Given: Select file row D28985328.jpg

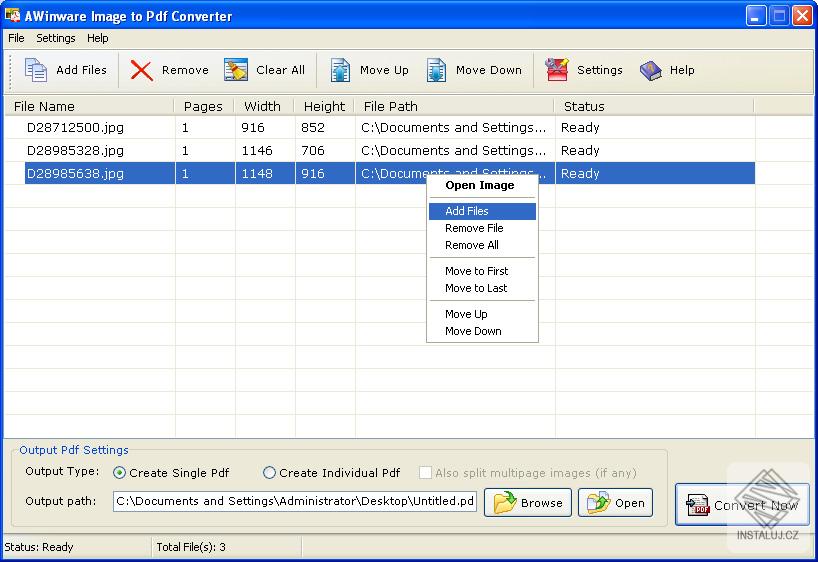Looking at the screenshot, I should pyautogui.click(x=379, y=151).
